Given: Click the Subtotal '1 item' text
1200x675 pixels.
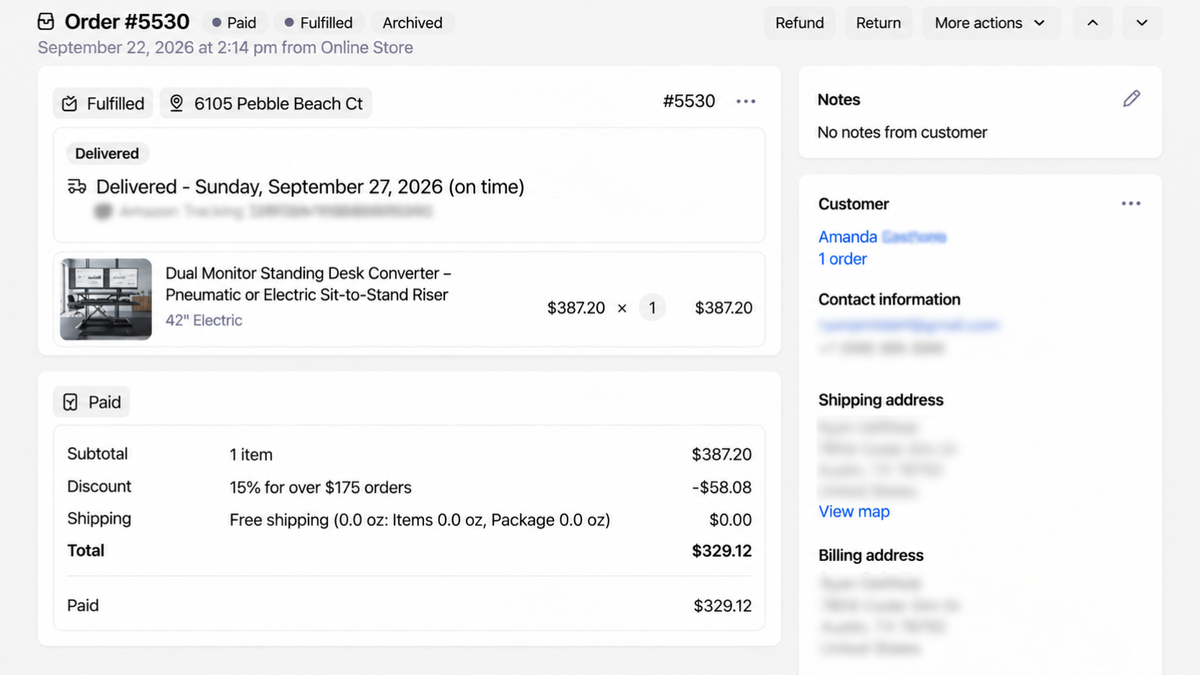Looking at the screenshot, I should (x=251, y=454).
